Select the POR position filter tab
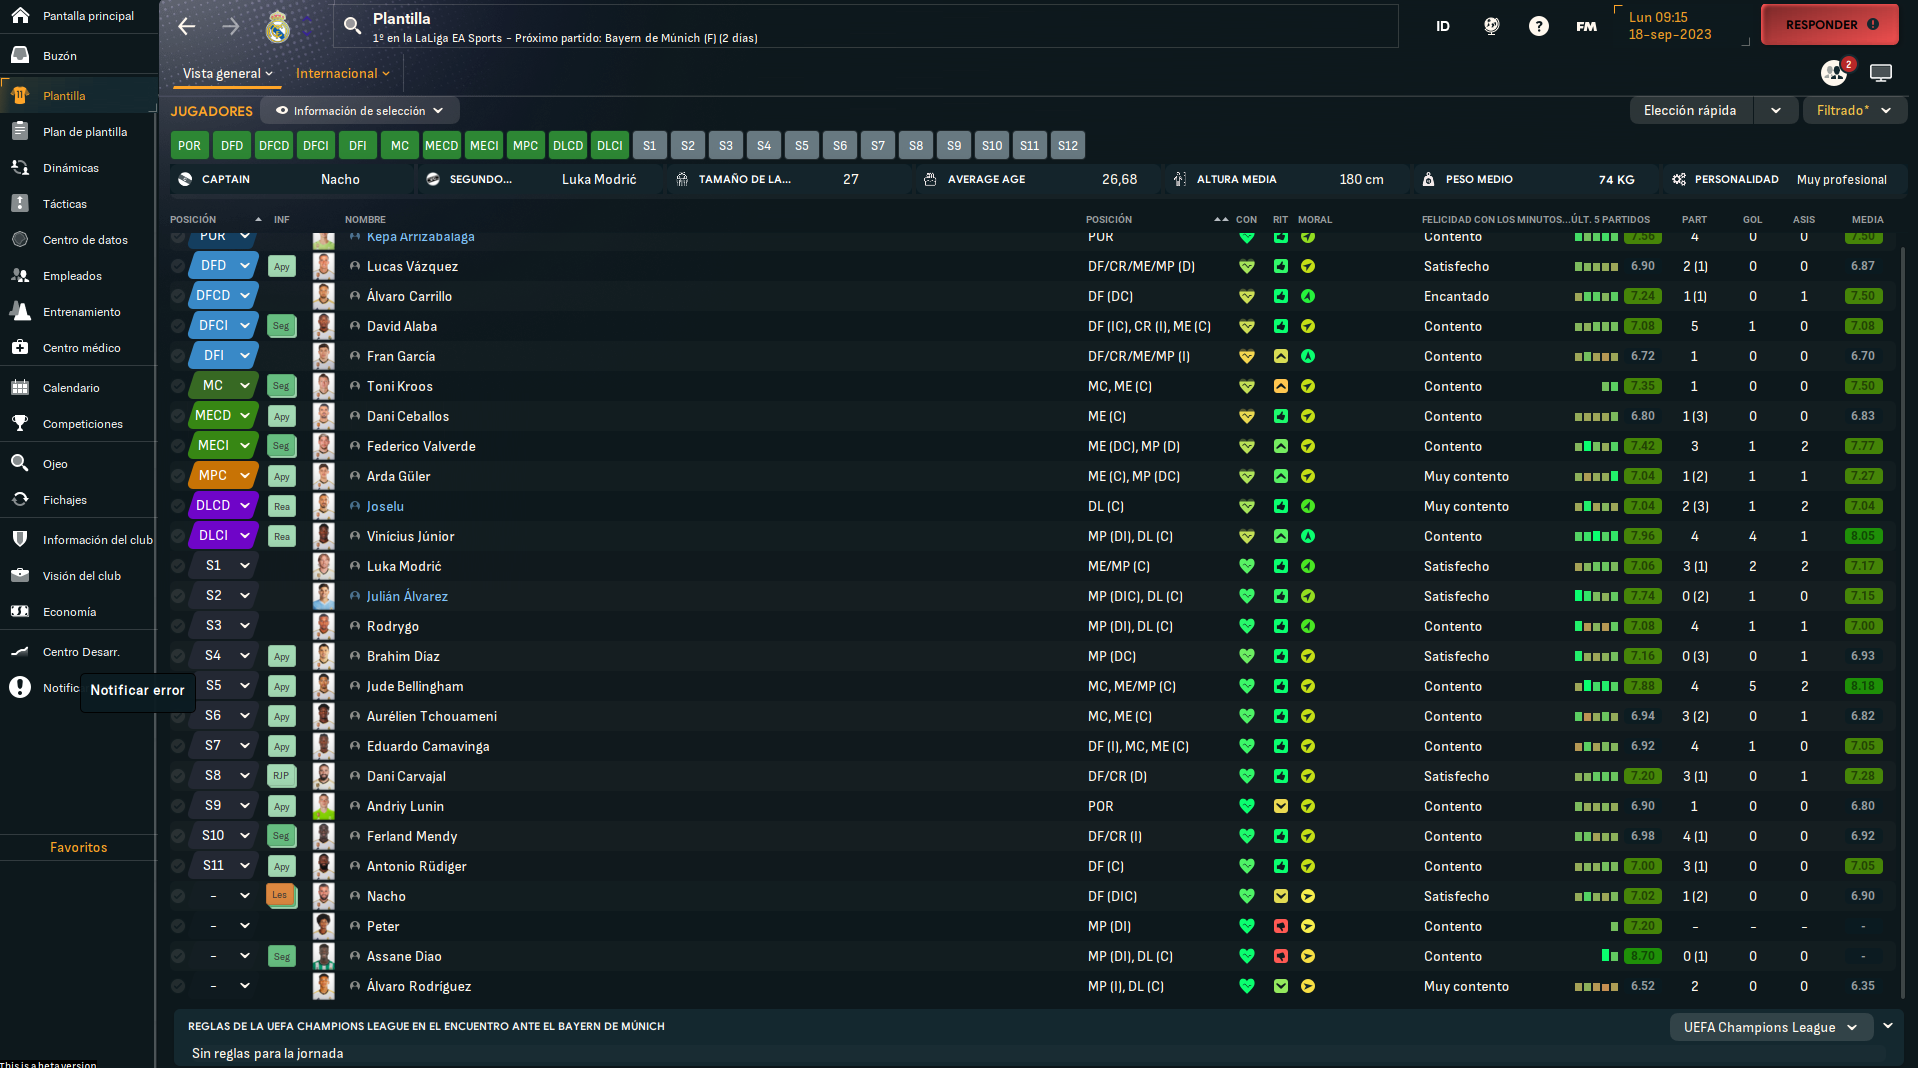Screen dimensions: 1918x1068 (x=189, y=146)
